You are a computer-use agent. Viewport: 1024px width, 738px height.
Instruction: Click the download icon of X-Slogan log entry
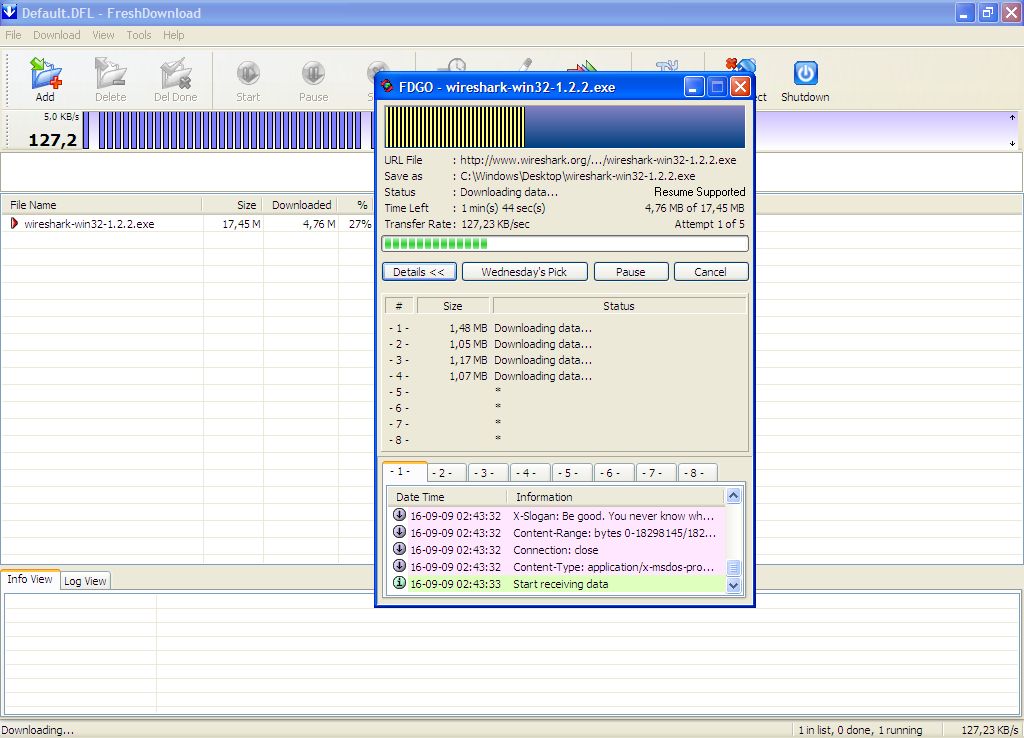[x=399, y=515]
